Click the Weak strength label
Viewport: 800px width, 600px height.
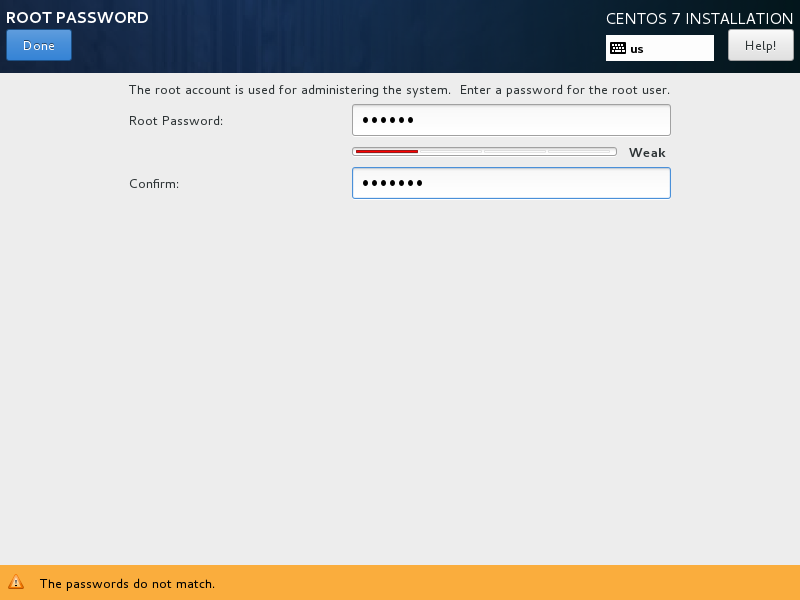[647, 153]
